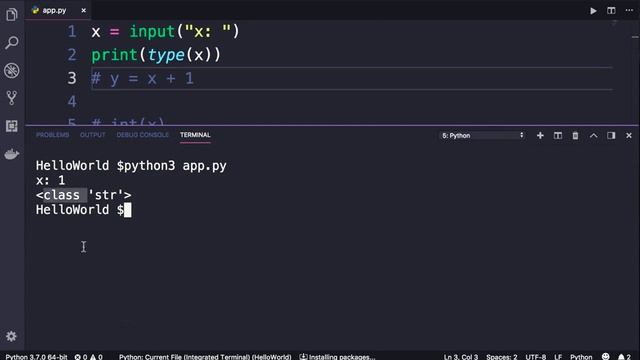Close the app.py tab

[83, 10]
